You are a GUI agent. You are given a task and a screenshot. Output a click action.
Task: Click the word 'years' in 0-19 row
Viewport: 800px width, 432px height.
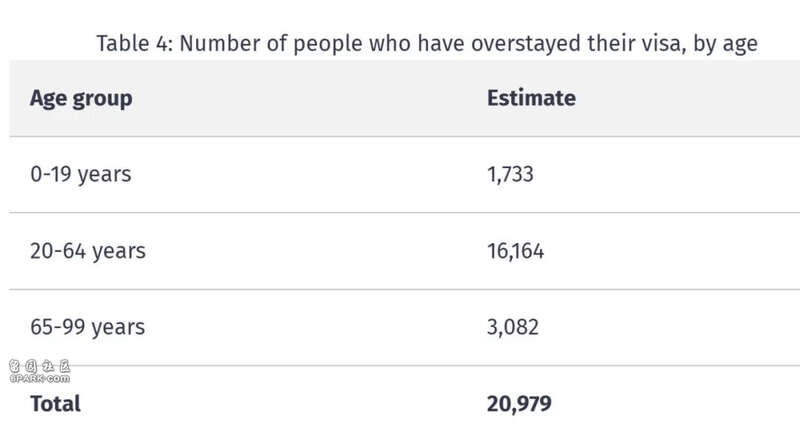tap(105, 175)
